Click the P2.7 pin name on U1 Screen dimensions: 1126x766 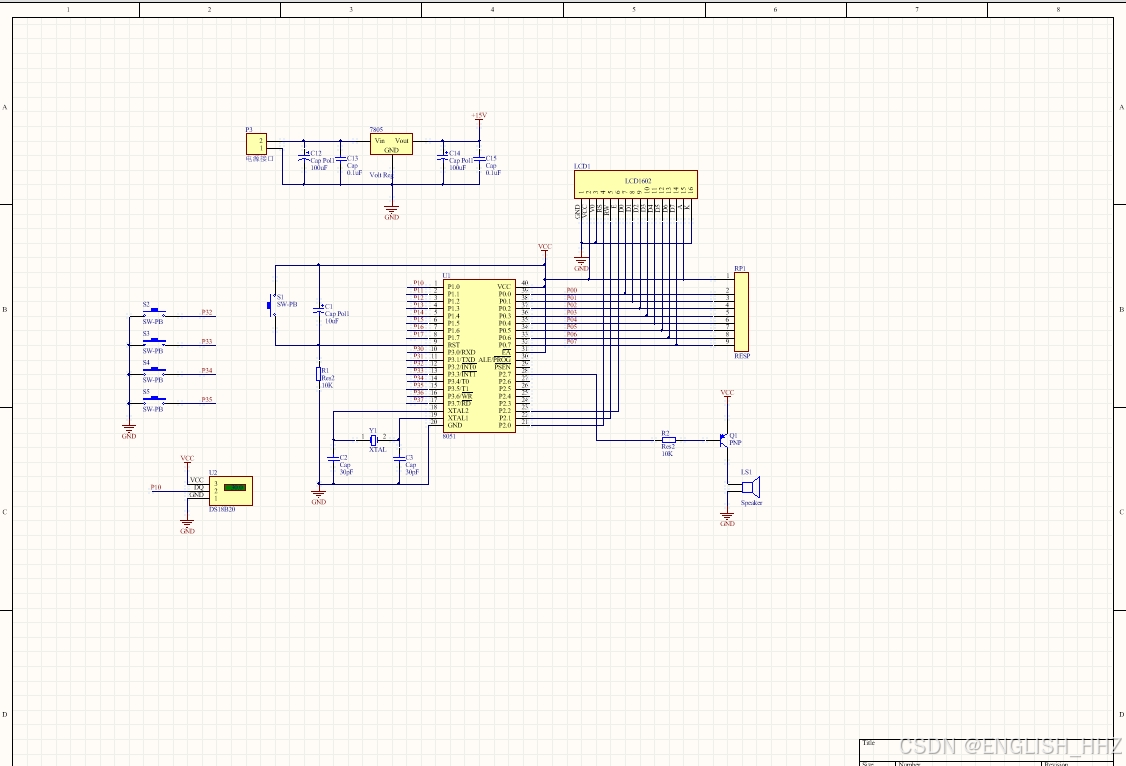pos(505,374)
